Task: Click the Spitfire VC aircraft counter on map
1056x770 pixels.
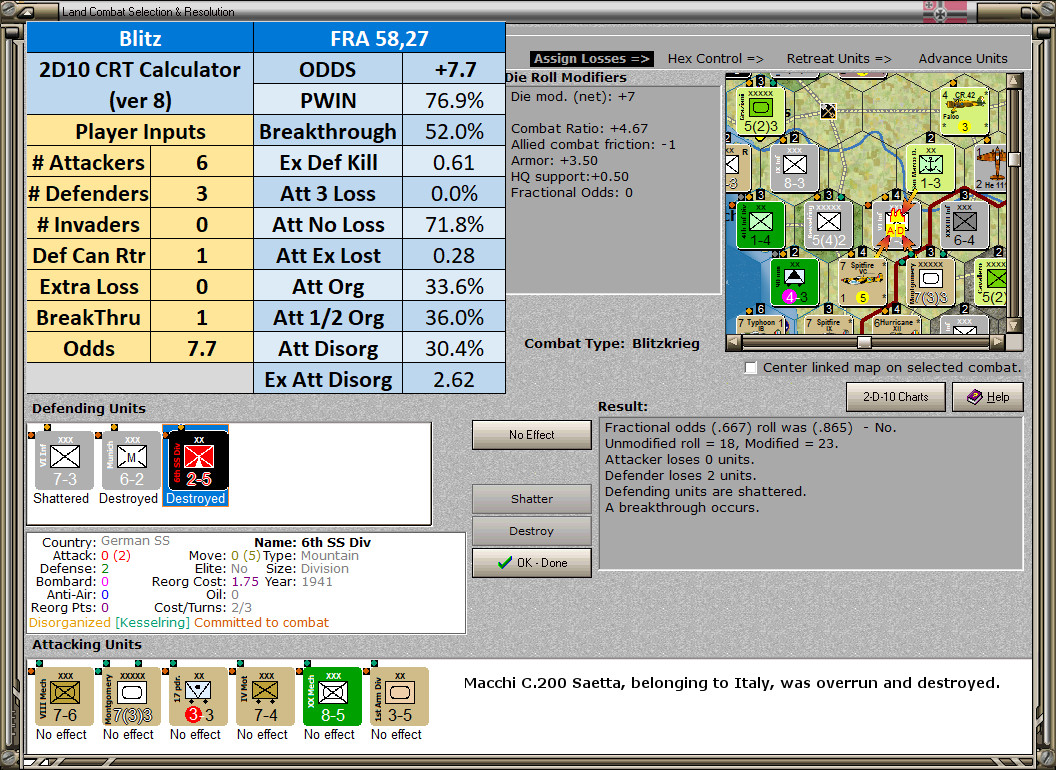Action: coord(862,282)
